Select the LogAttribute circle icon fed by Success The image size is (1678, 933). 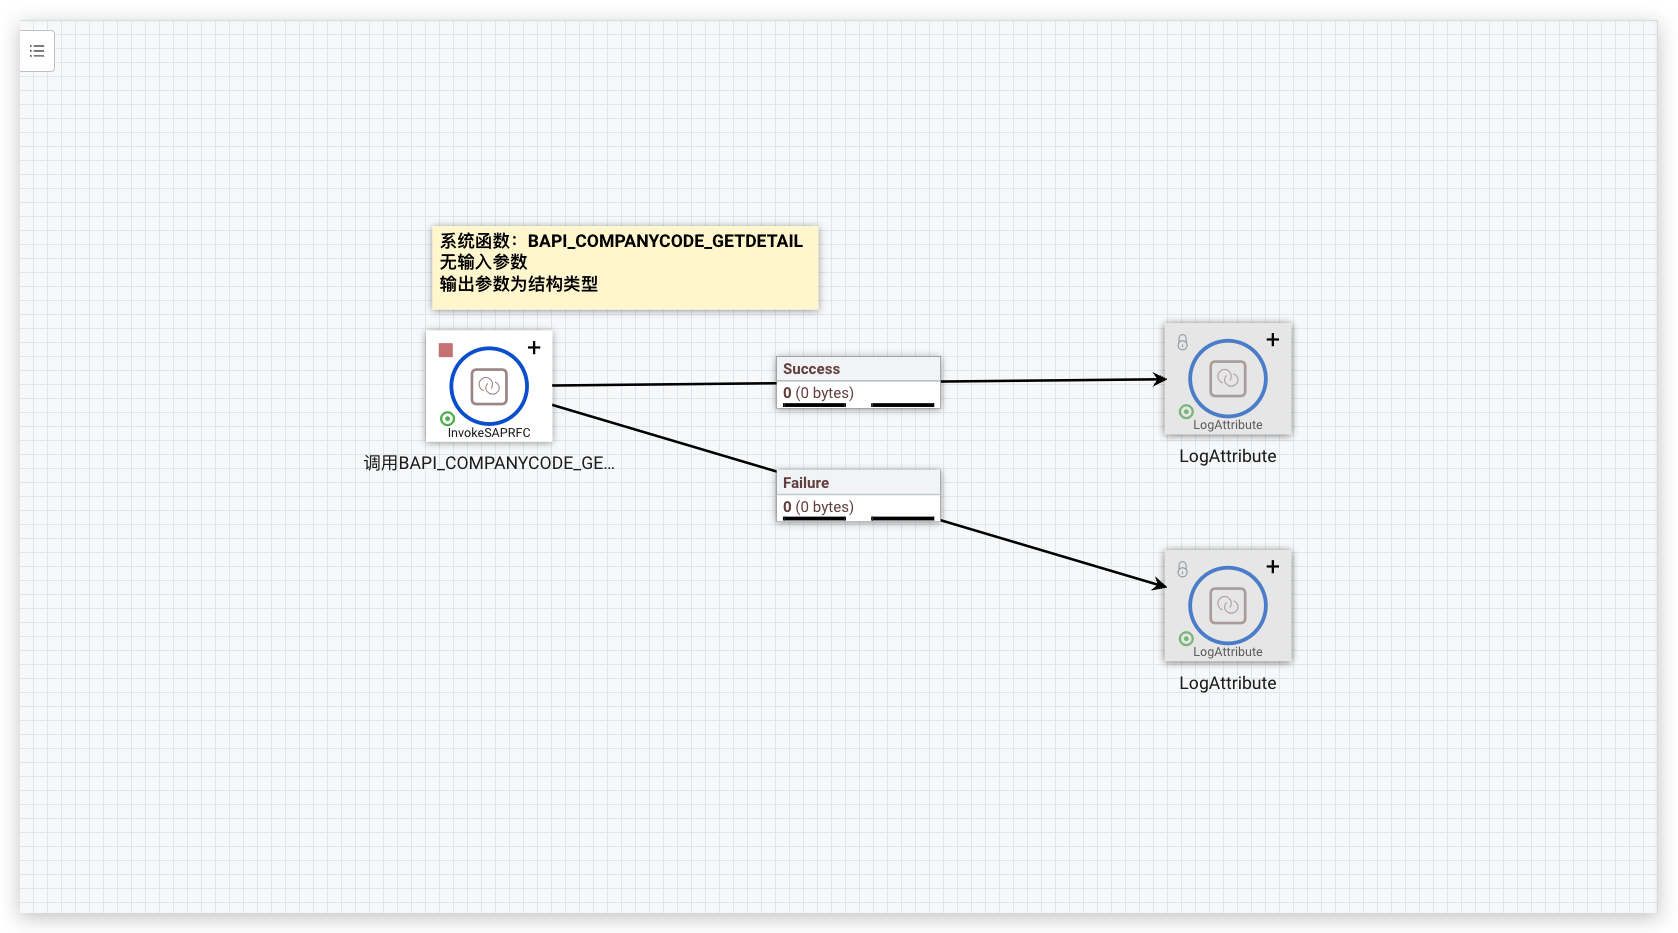click(x=1227, y=379)
